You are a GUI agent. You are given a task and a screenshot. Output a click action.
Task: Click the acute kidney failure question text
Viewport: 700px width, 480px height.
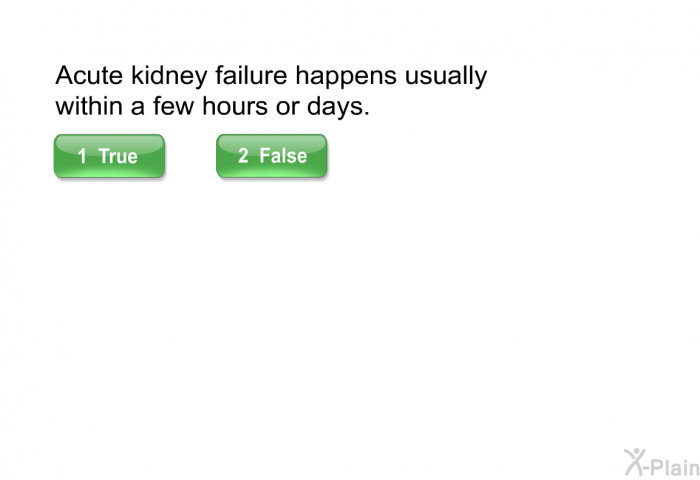point(271,91)
